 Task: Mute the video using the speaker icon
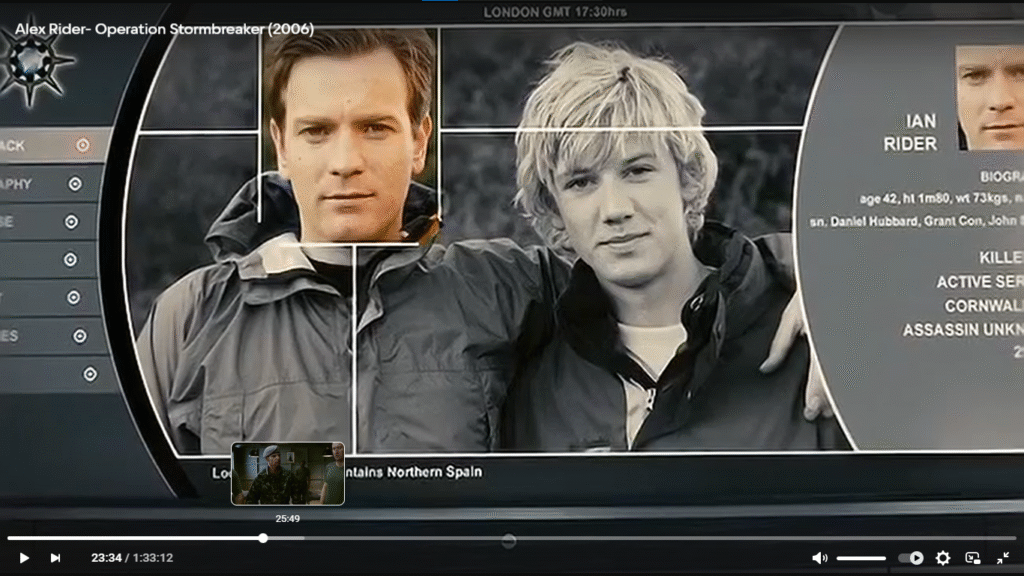[x=822, y=558]
